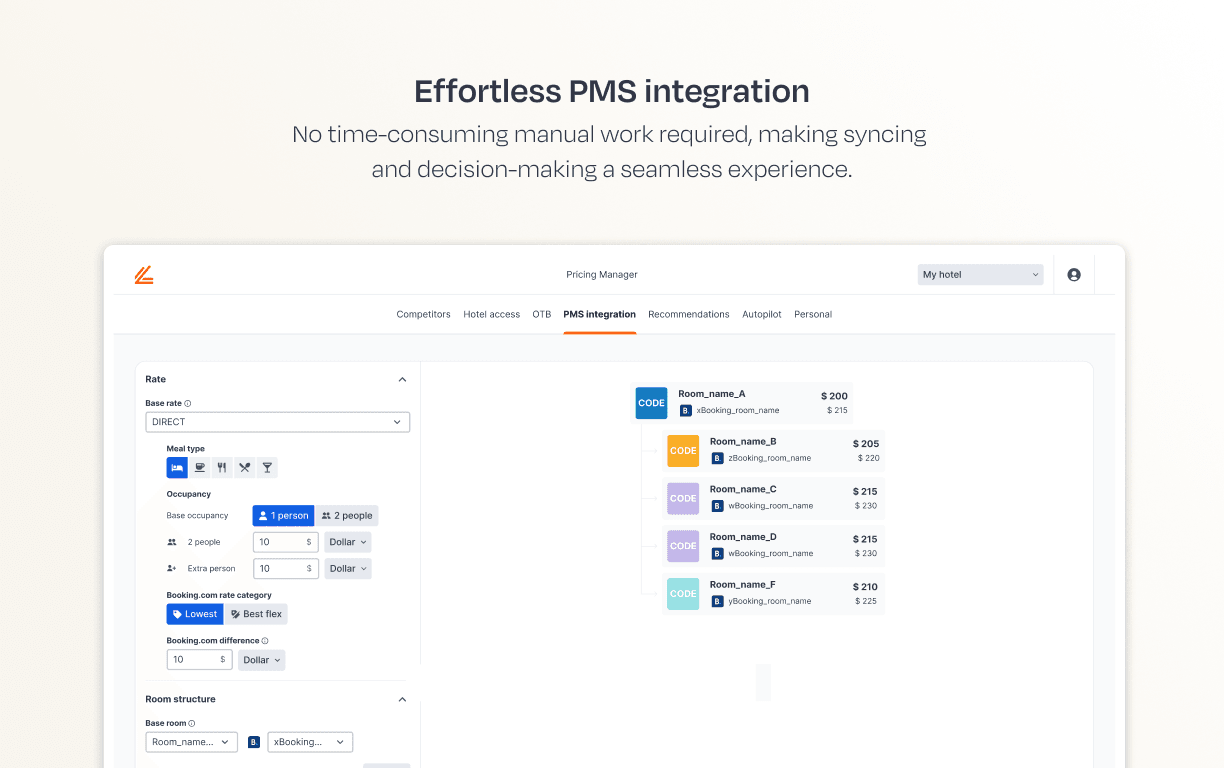Click the blue CODE badge for Room_name_A

coord(651,403)
